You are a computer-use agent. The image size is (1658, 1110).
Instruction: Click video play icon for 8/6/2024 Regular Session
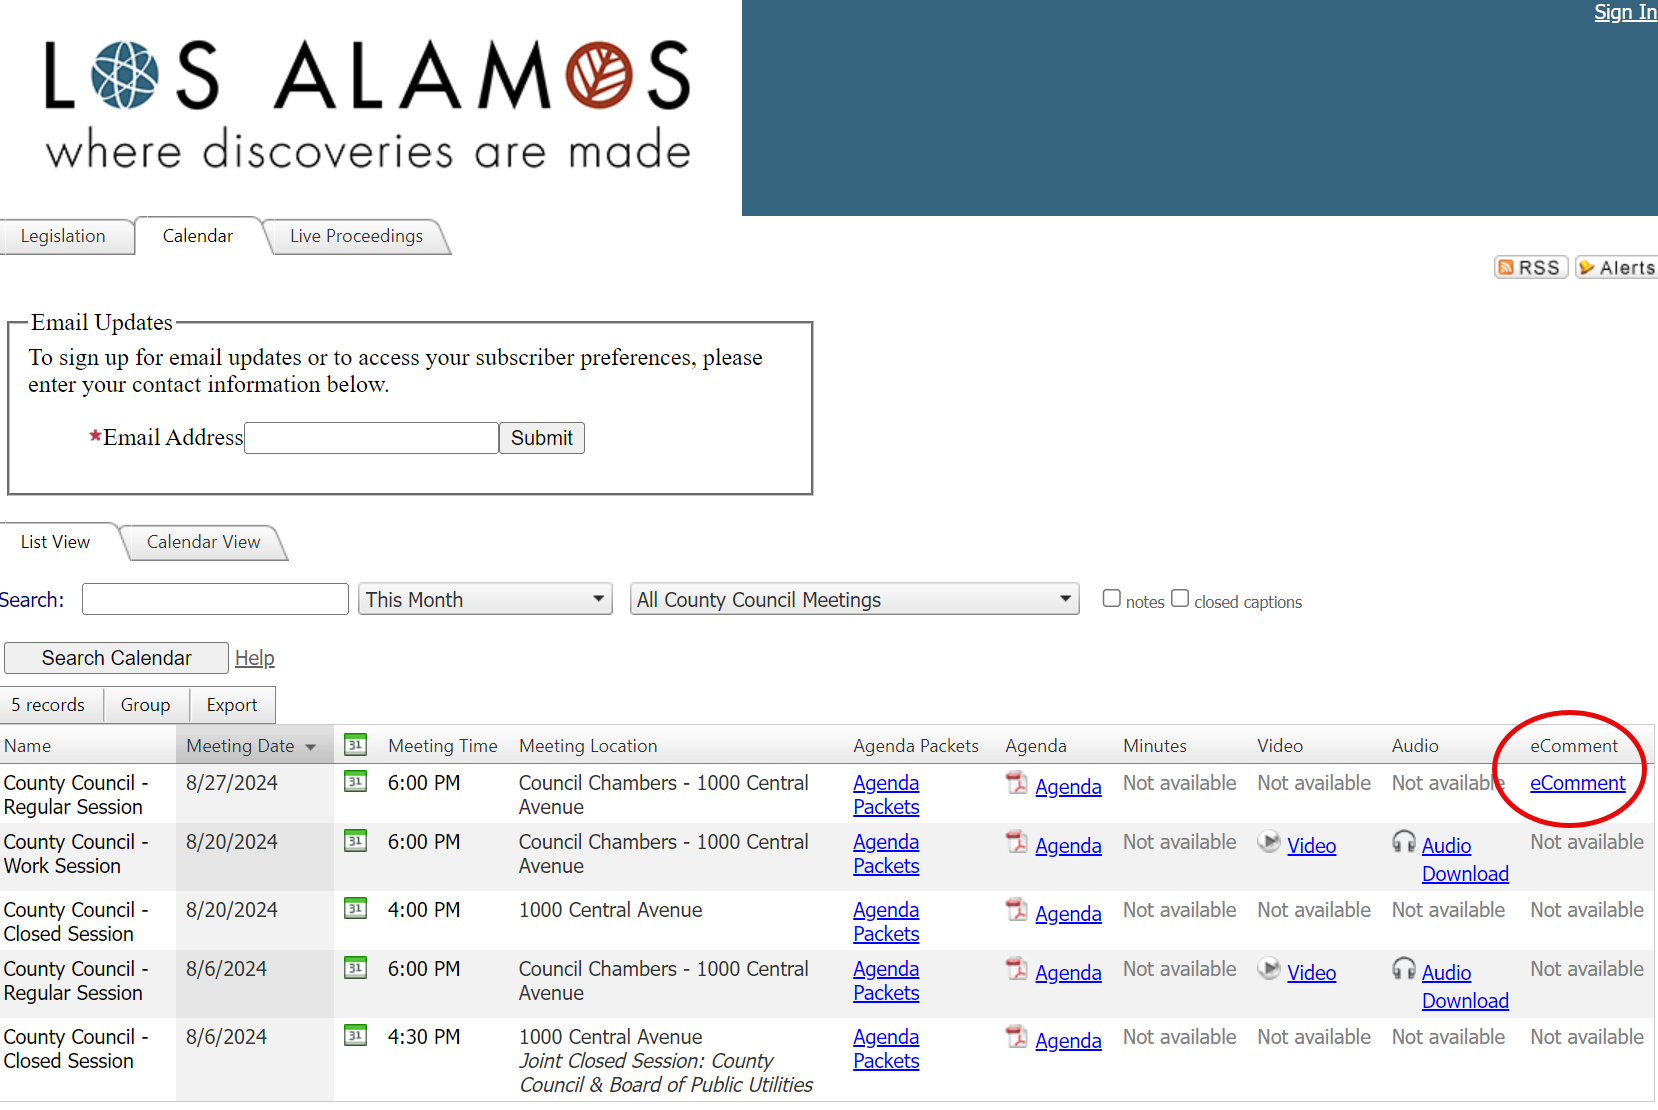pyautogui.click(x=1269, y=969)
